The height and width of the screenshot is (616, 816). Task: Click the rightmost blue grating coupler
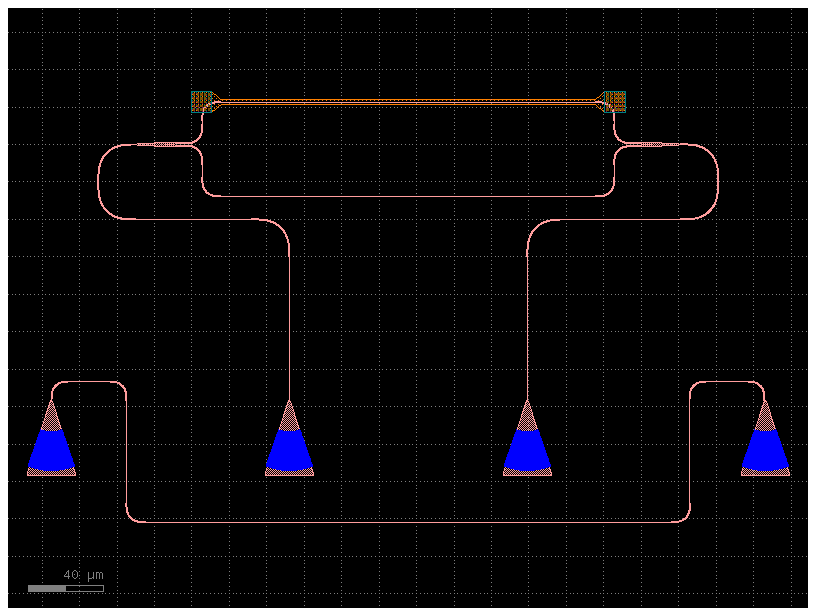click(x=765, y=450)
